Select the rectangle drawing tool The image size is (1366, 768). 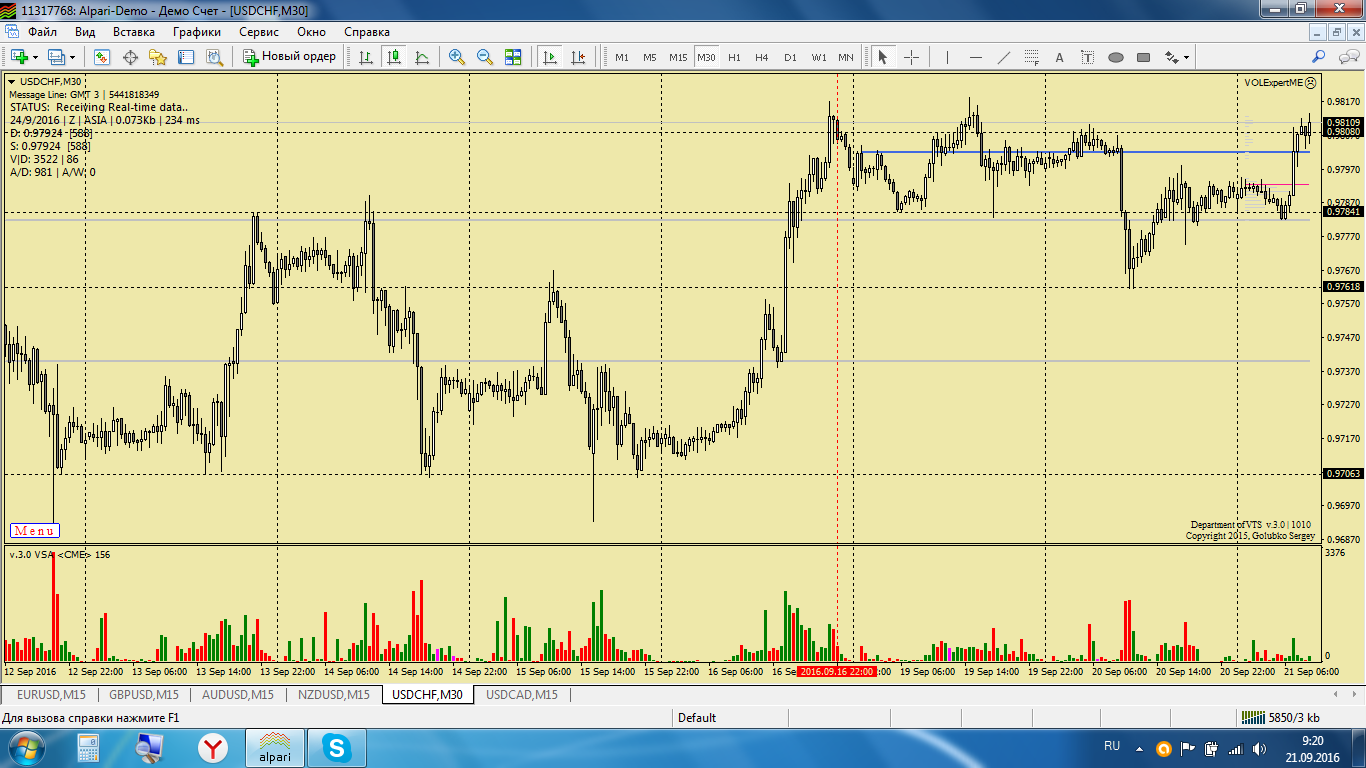tap(1143, 57)
